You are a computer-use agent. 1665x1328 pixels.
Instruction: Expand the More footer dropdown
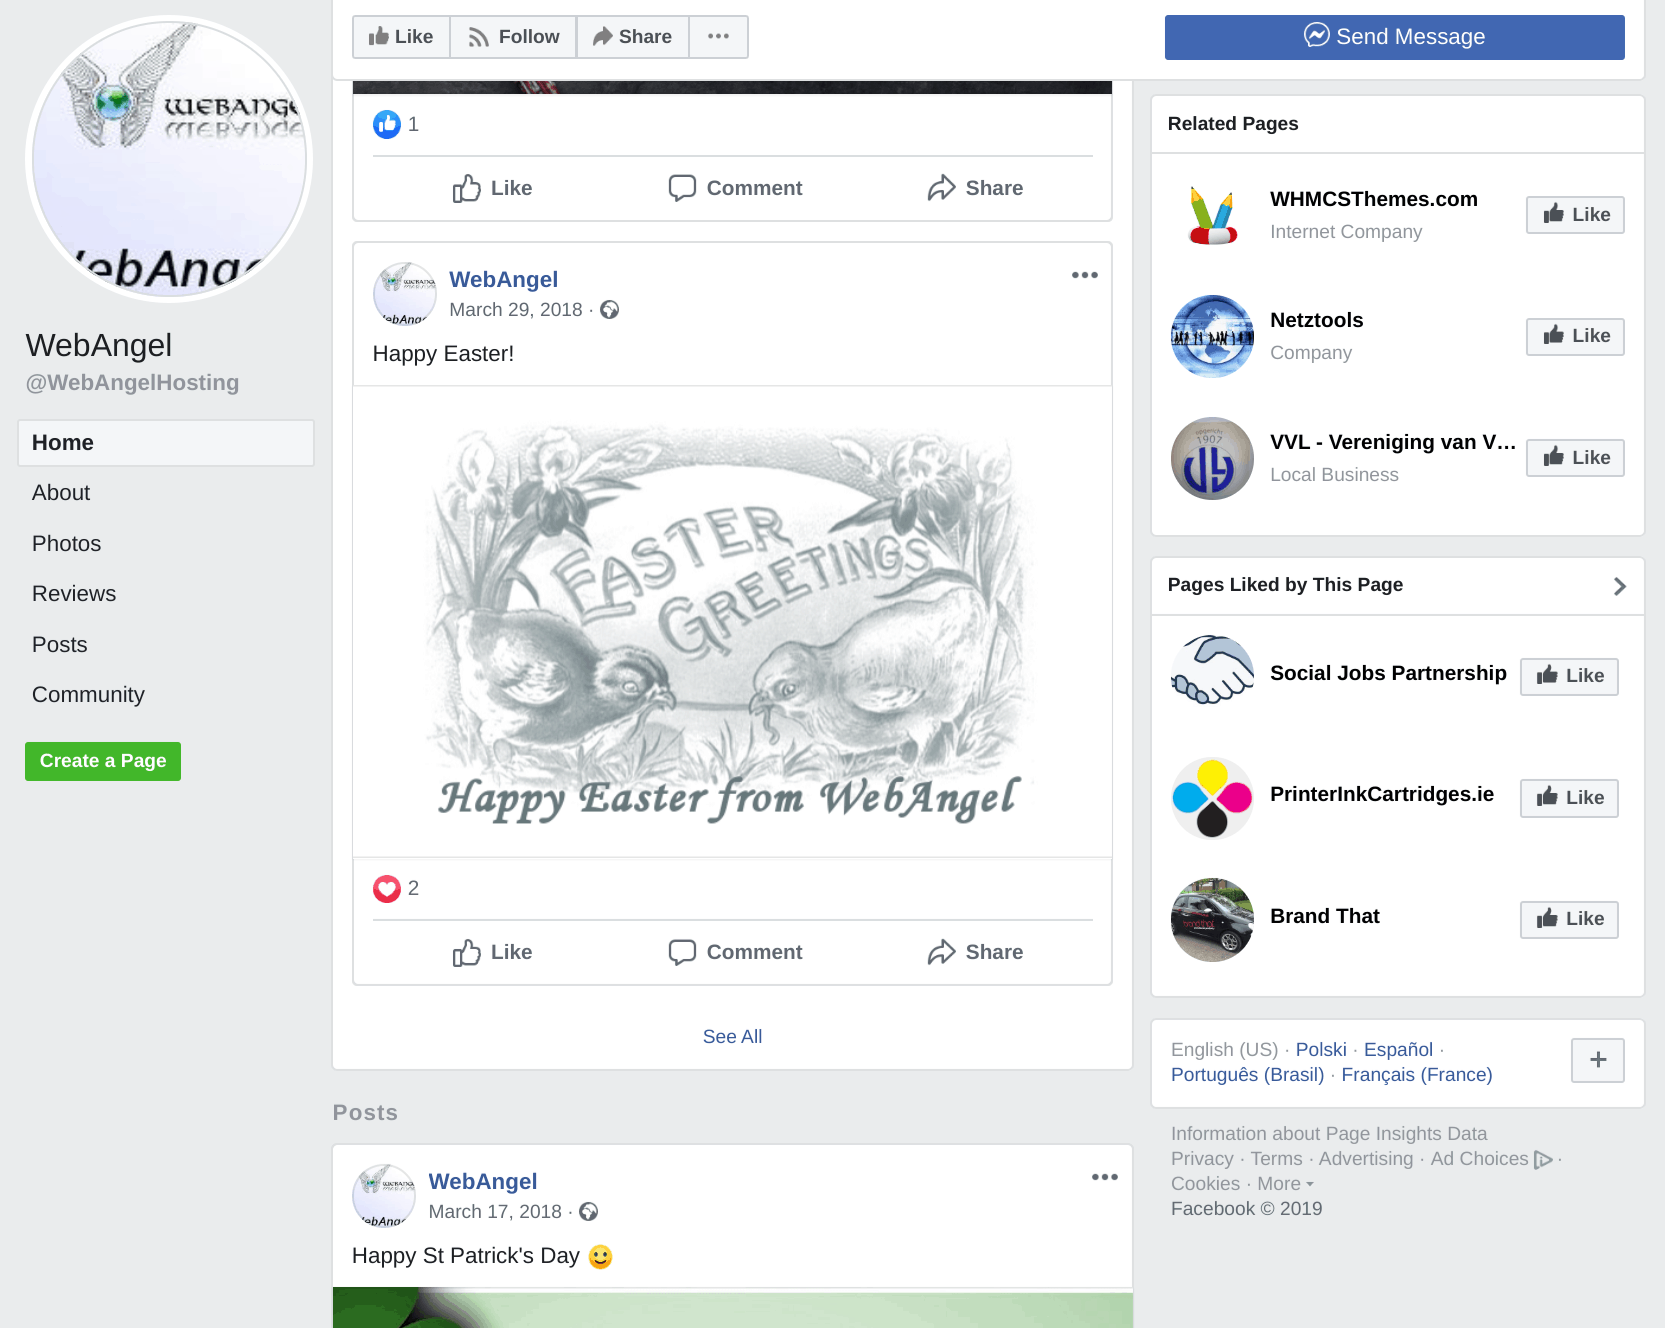1285,1184
